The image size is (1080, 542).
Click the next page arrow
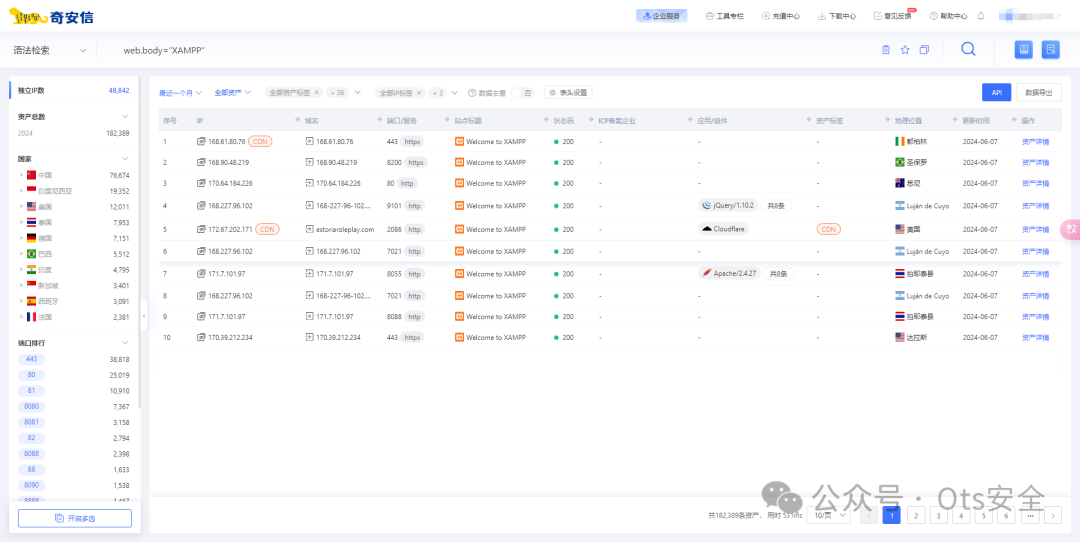1053,515
